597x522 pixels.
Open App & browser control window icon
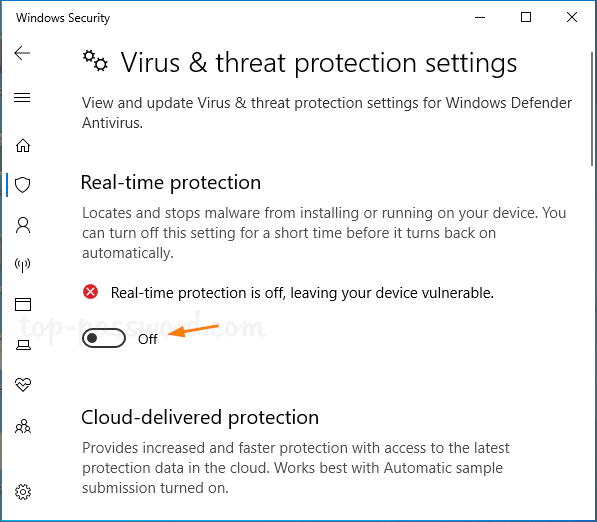[x=23, y=305]
